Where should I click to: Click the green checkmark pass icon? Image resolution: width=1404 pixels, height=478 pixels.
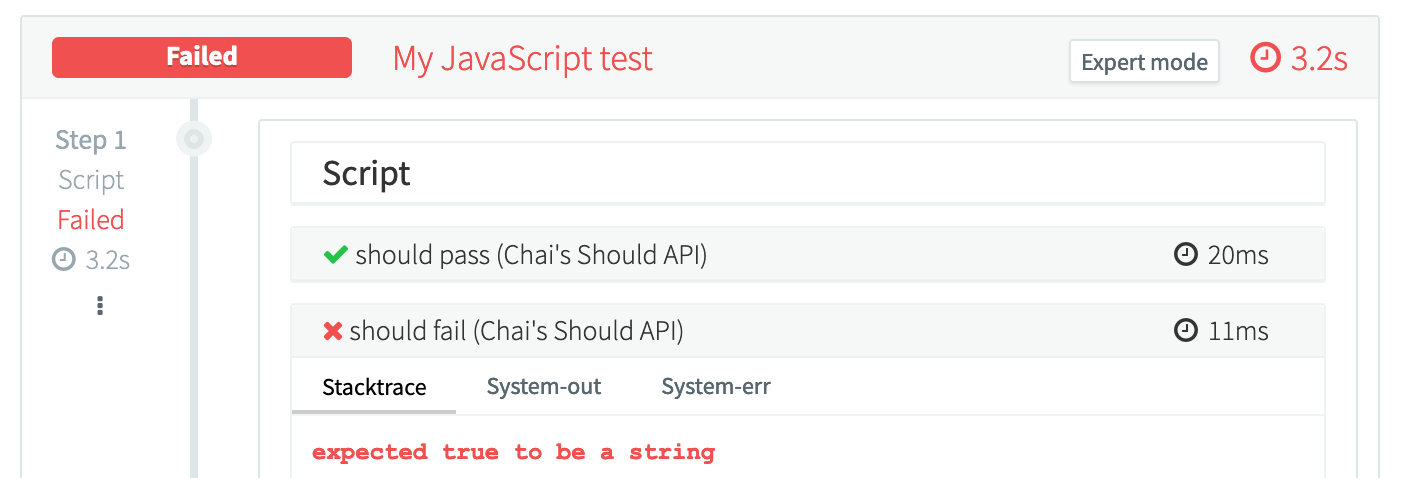pyautogui.click(x=336, y=256)
